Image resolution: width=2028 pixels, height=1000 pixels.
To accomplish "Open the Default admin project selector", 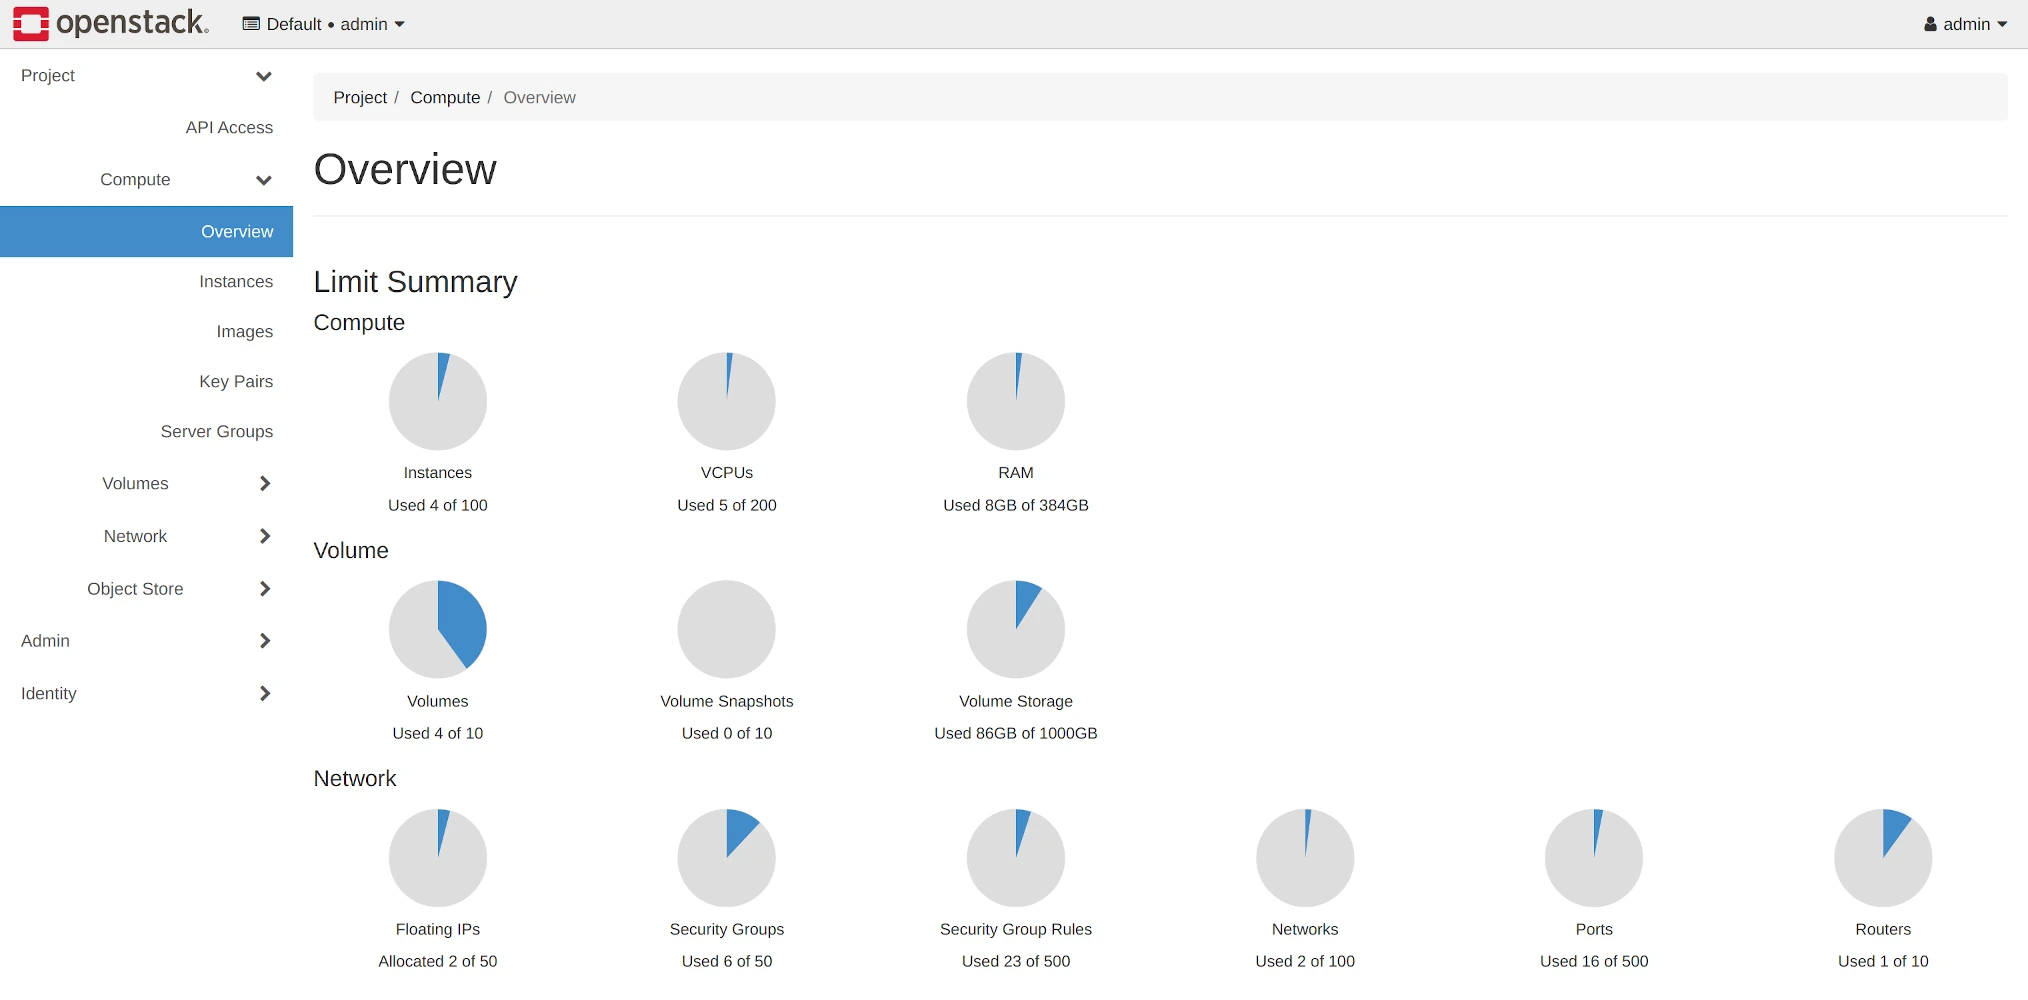I will [324, 24].
